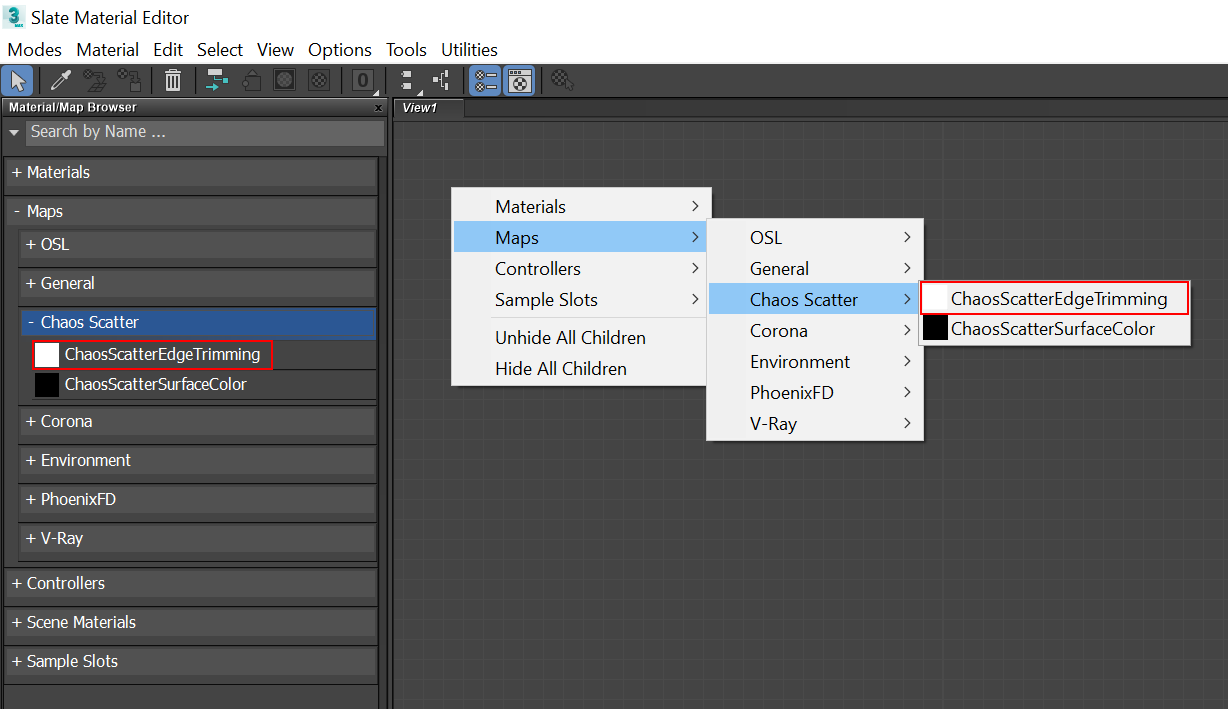Open Maps submenu in context menu

tap(581, 237)
